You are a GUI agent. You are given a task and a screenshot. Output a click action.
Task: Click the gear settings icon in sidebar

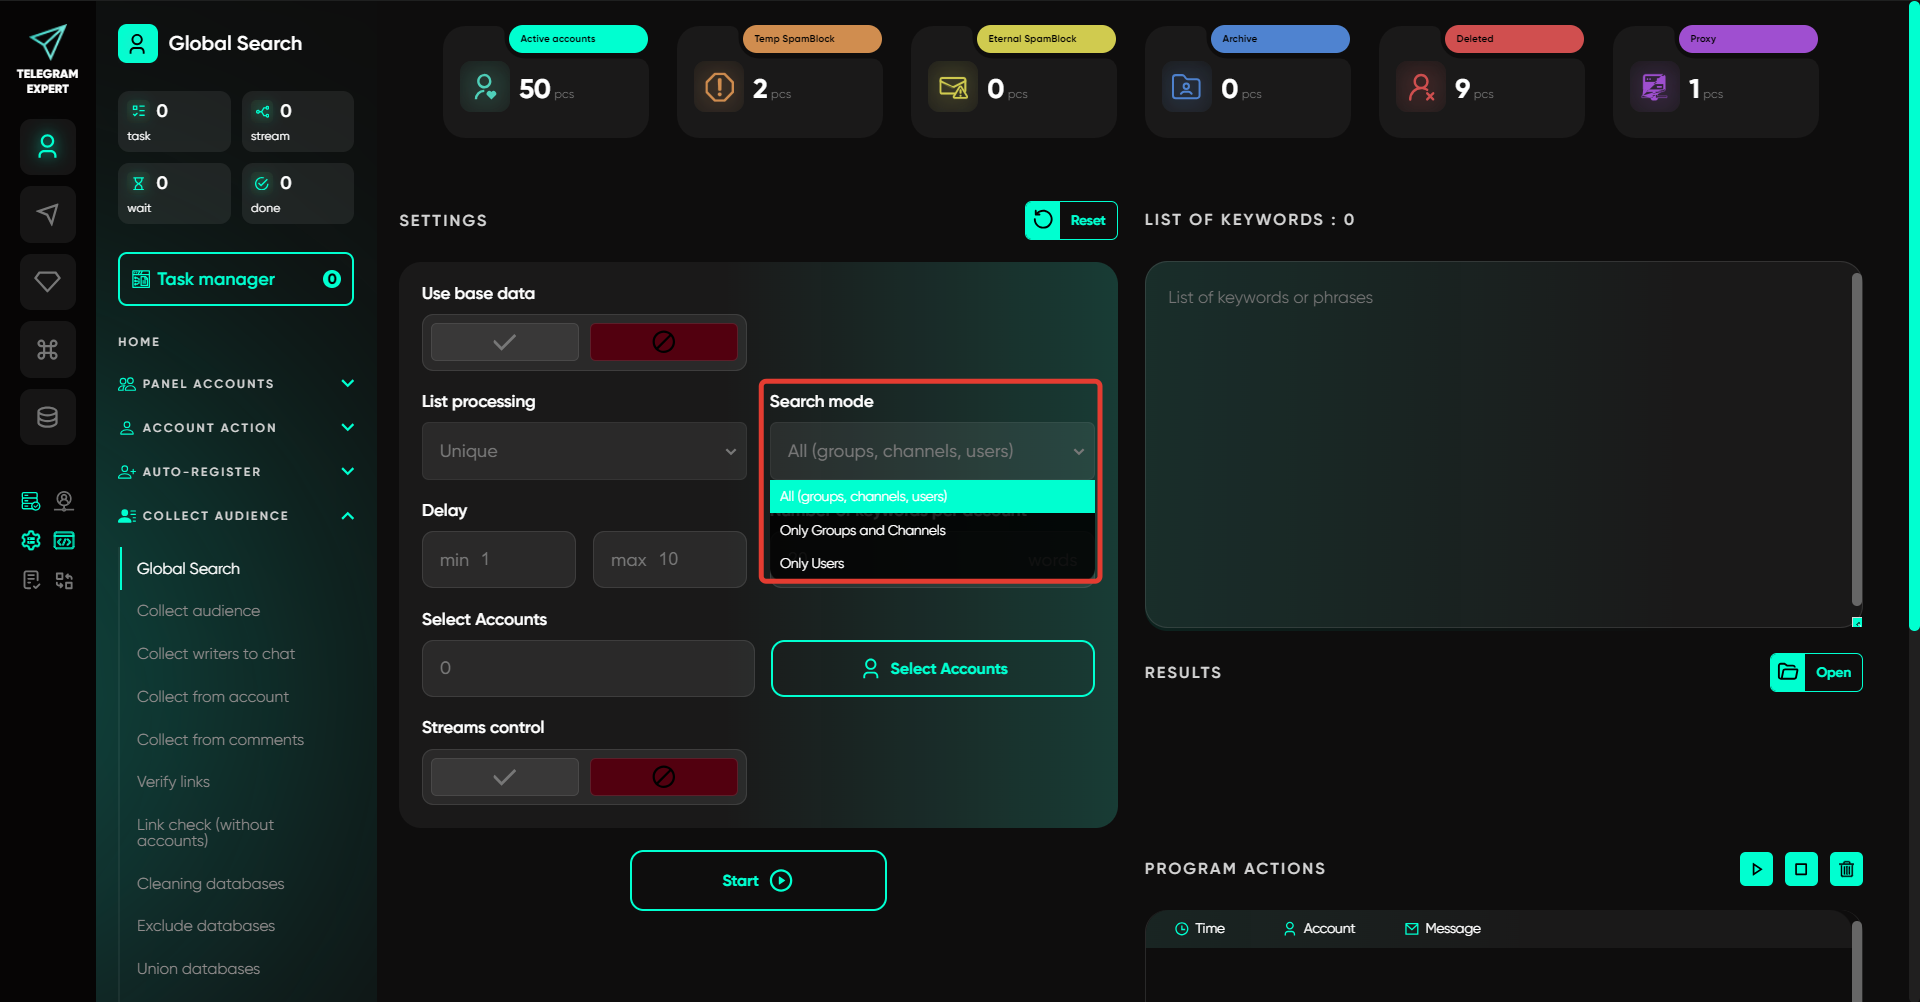pyautogui.click(x=31, y=541)
